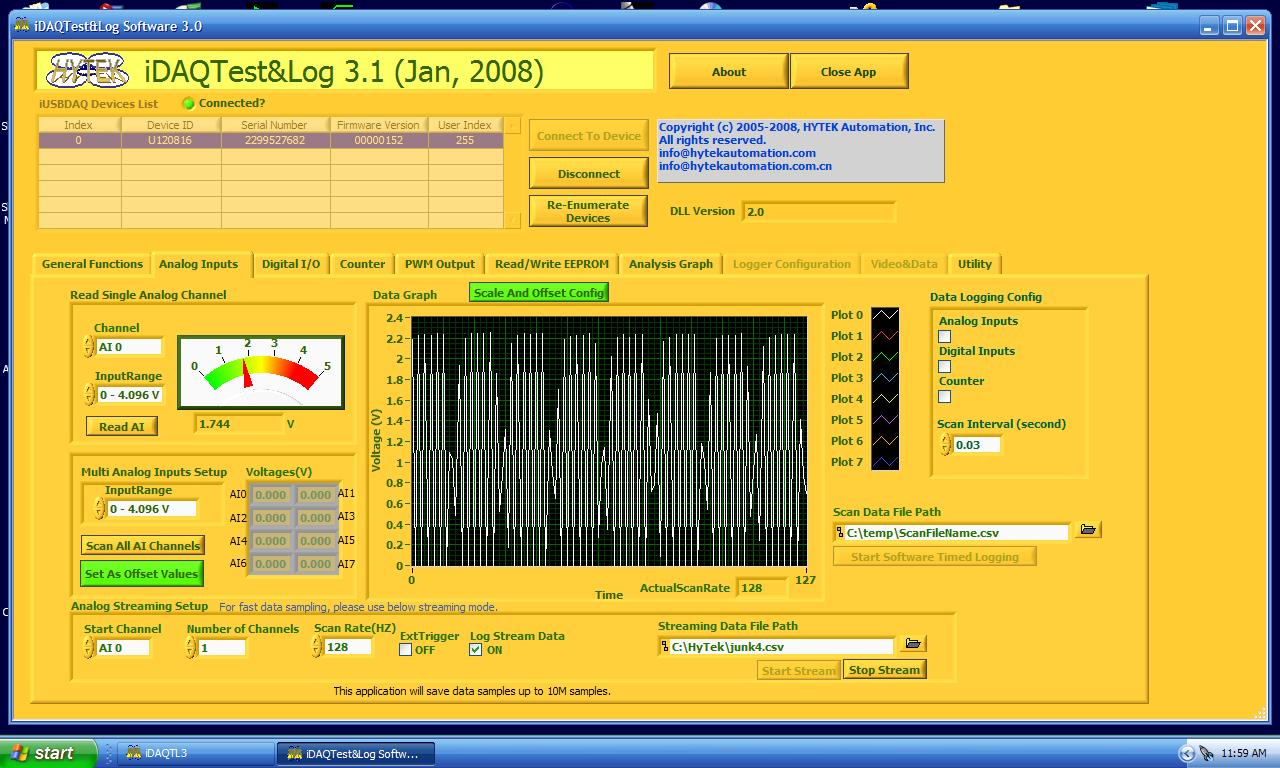Click the Streaming Data File Path field

click(x=777, y=647)
